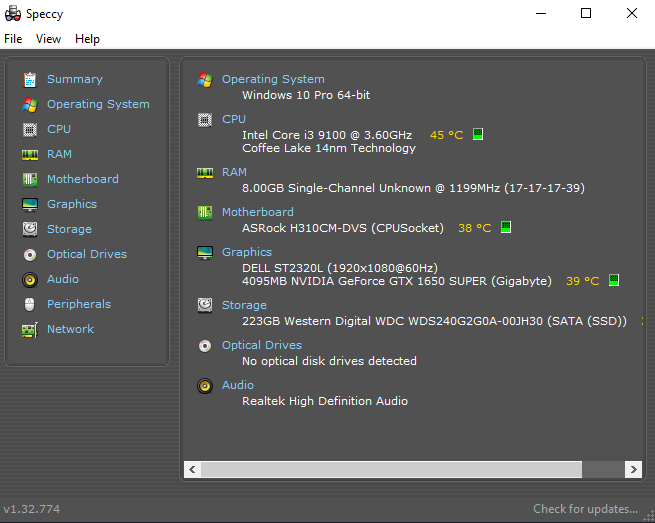655x523 pixels.
Task: Click the Optical Drives disc icon in sidebar
Action: coord(30,254)
